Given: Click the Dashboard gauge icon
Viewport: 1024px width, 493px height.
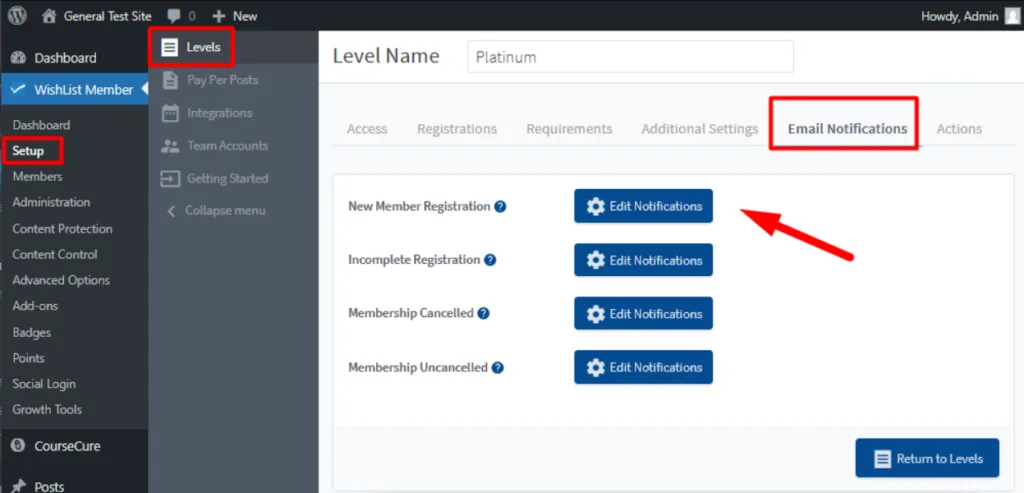Looking at the screenshot, I should click(18, 58).
